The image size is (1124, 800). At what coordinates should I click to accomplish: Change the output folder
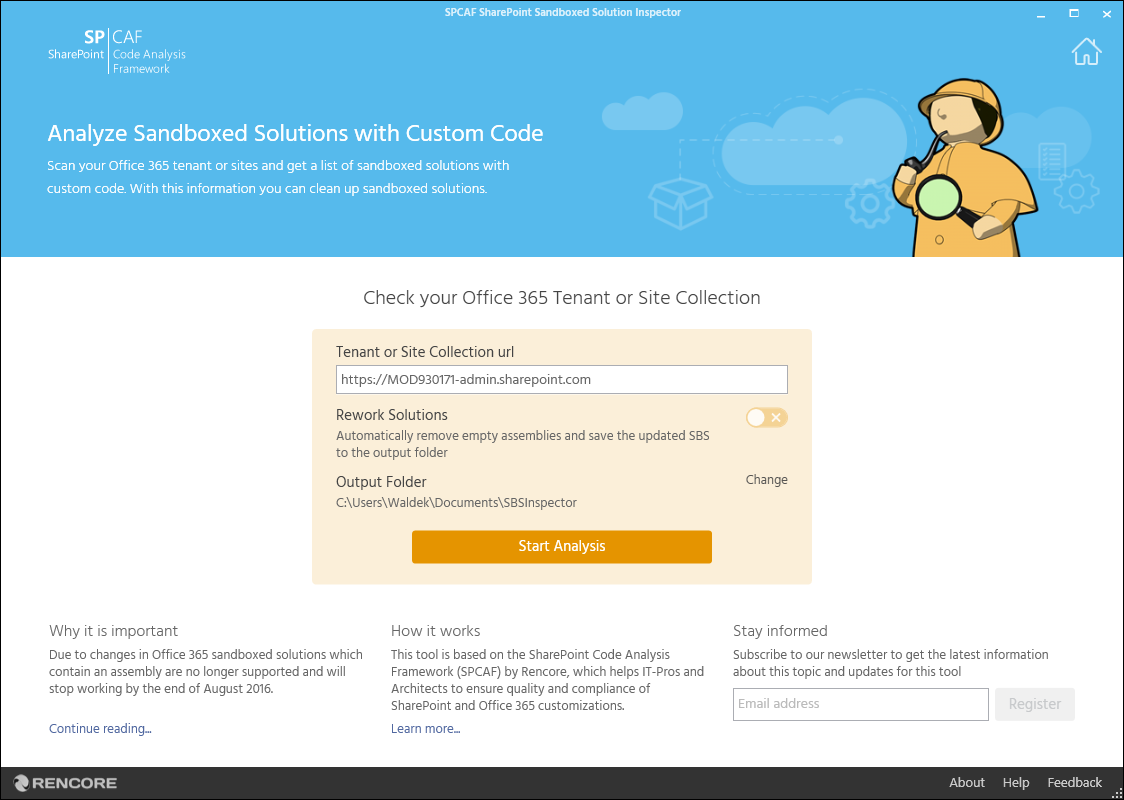766,480
